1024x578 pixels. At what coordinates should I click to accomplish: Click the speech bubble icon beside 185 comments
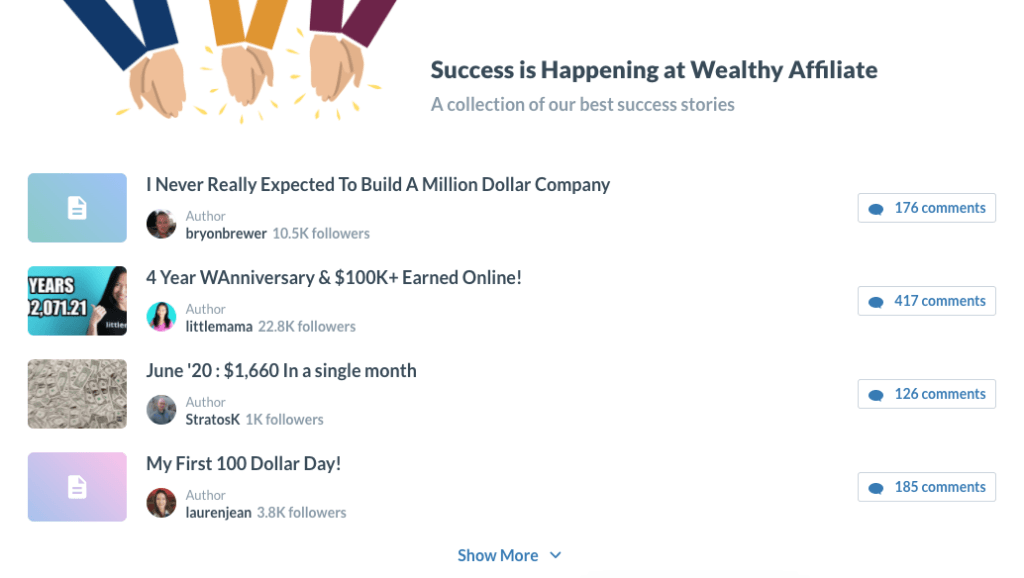tap(876, 488)
